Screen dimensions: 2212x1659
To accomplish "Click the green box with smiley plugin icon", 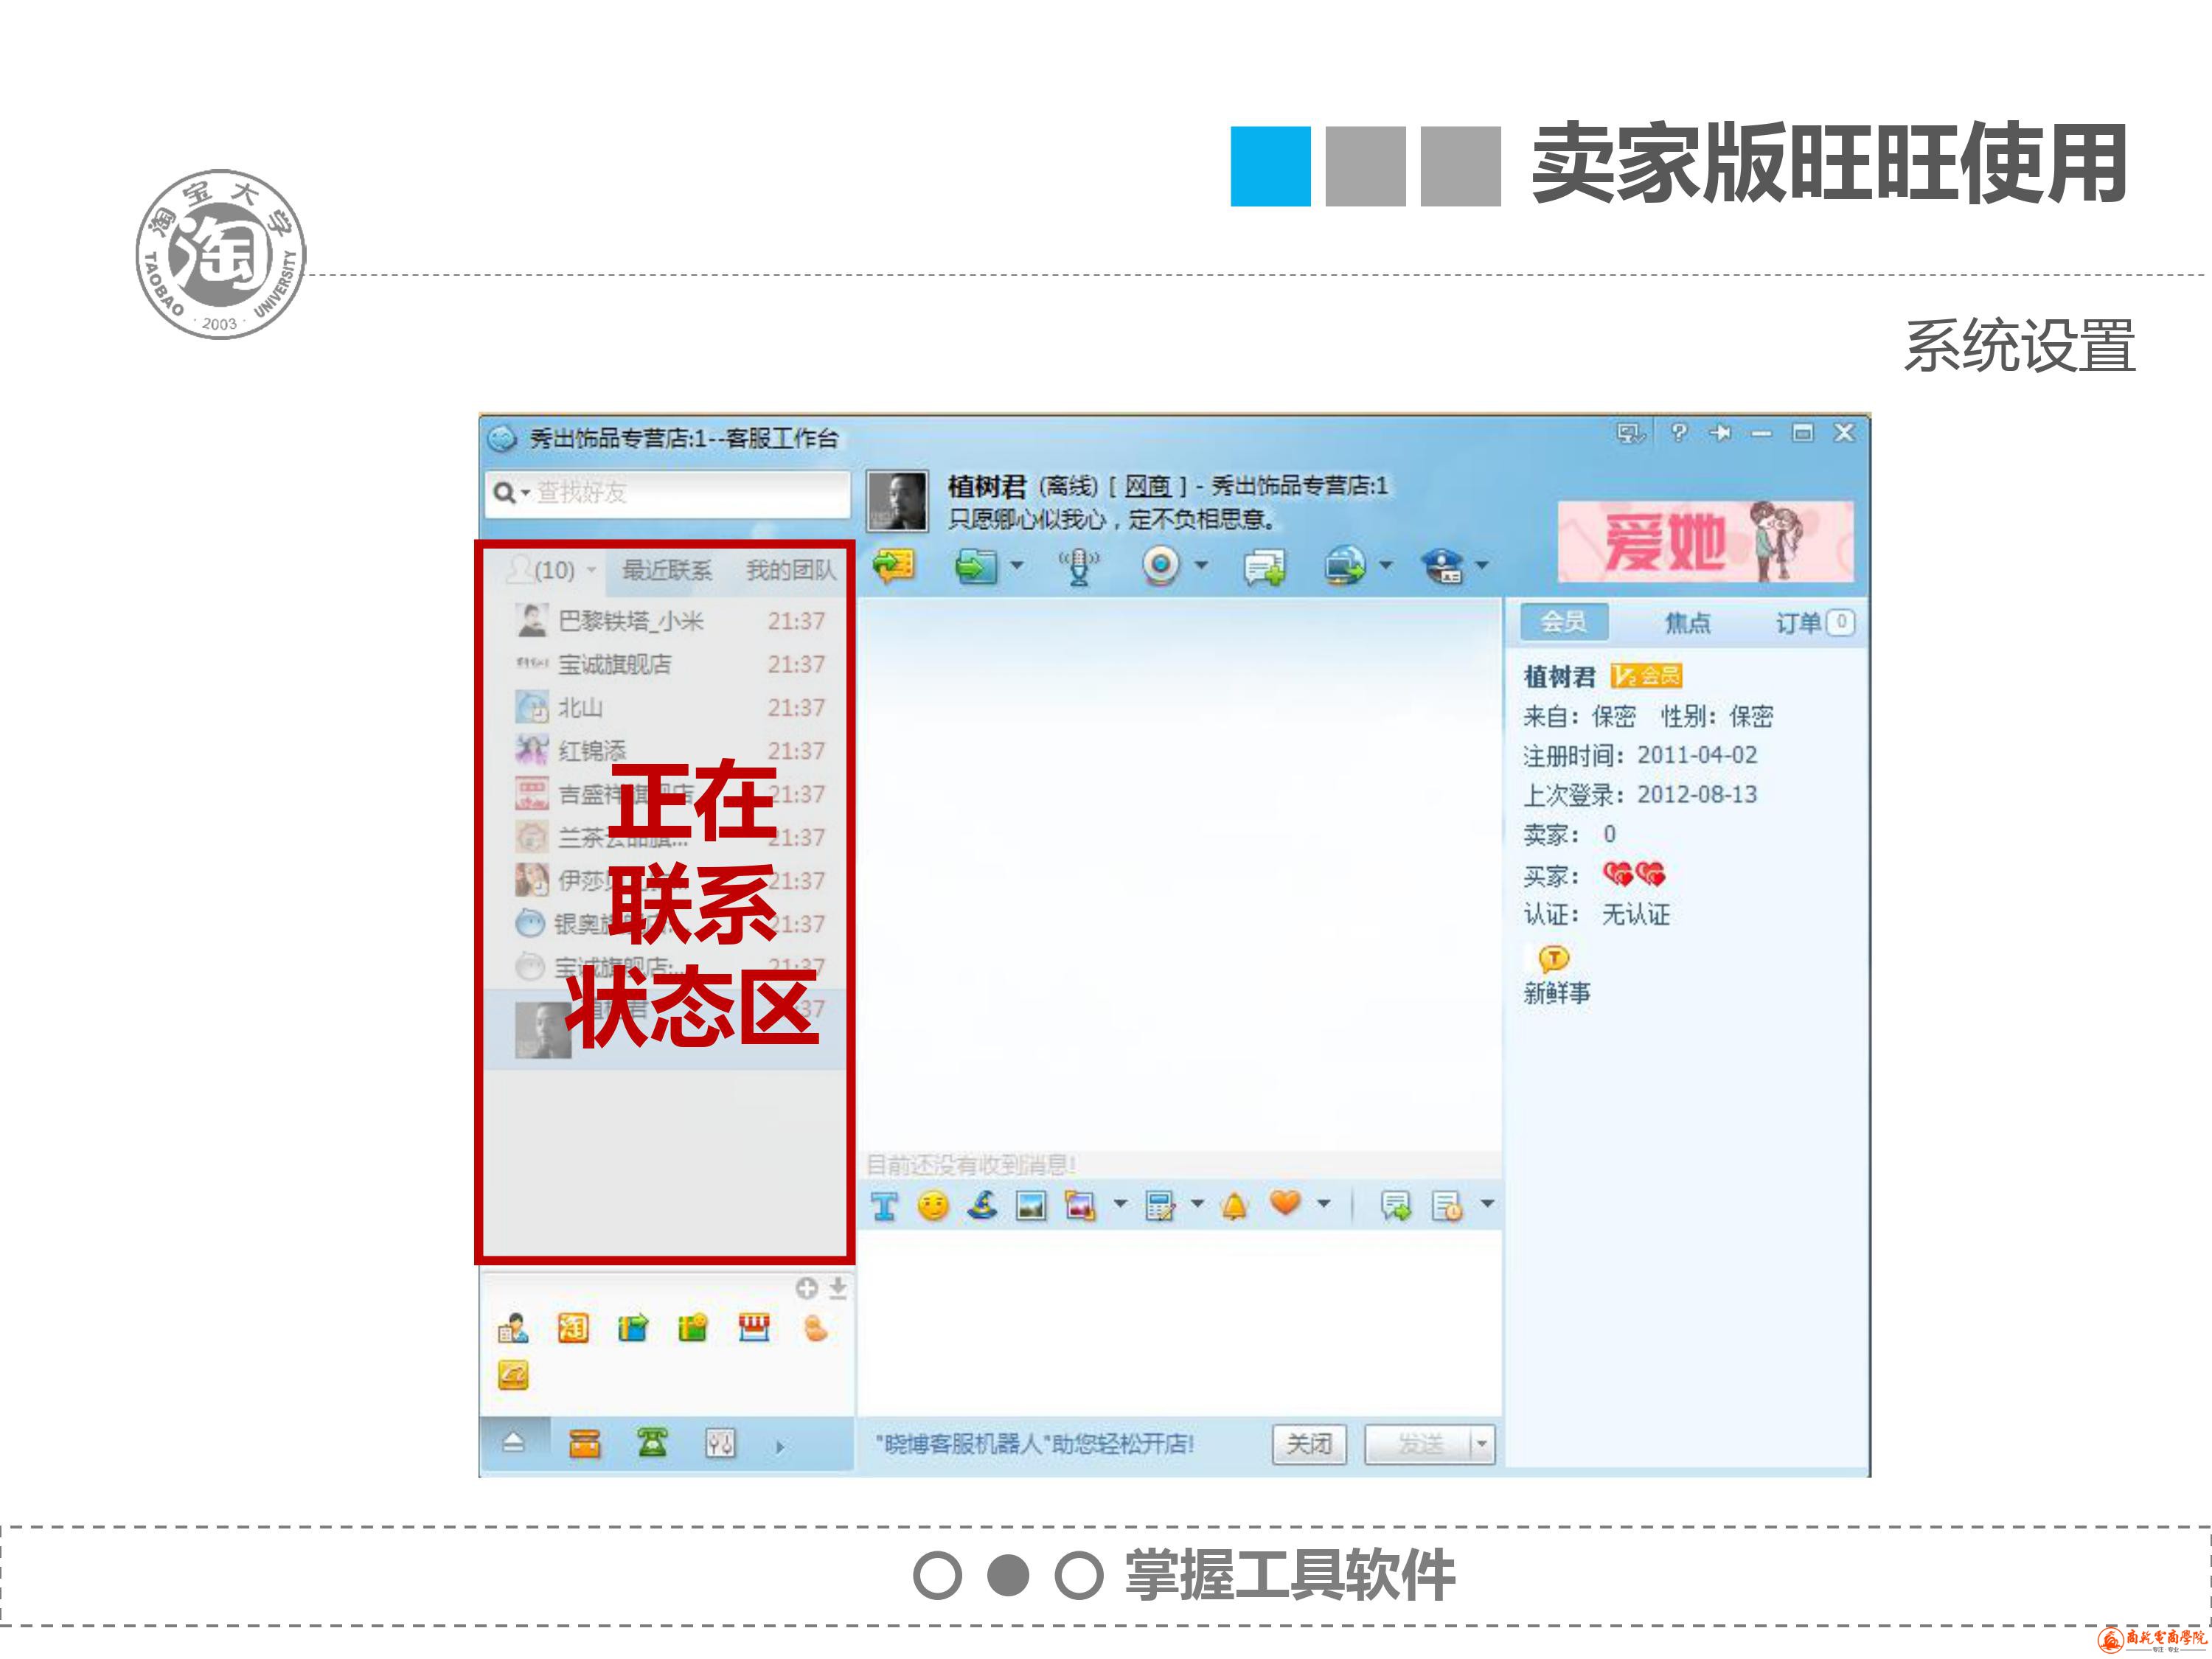I will click(x=692, y=1328).
